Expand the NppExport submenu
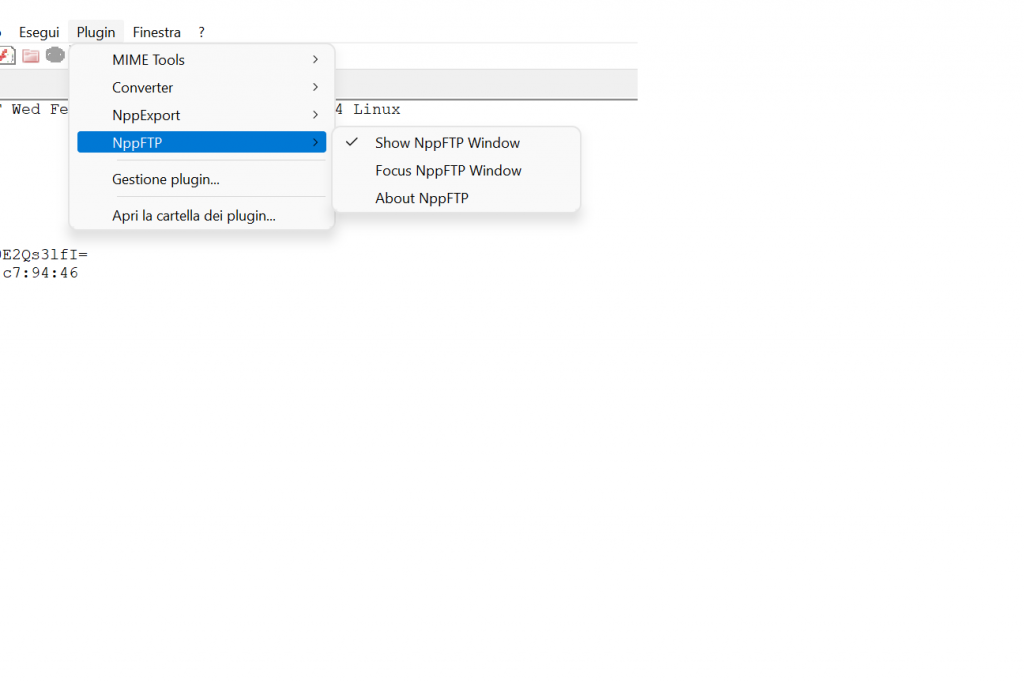This screenshot has height=683, width=1024. [202, 115]
